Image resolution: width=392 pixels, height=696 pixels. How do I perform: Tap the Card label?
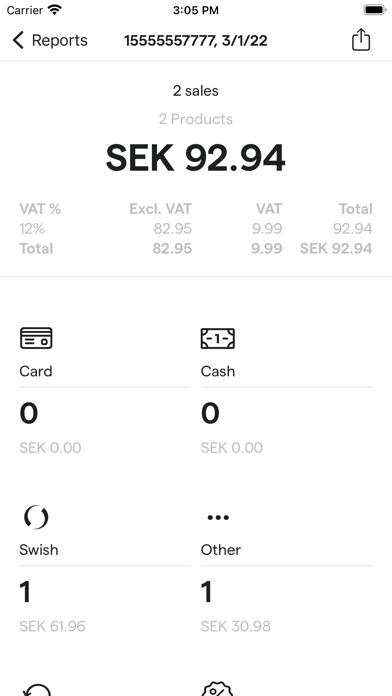point(36,371)
